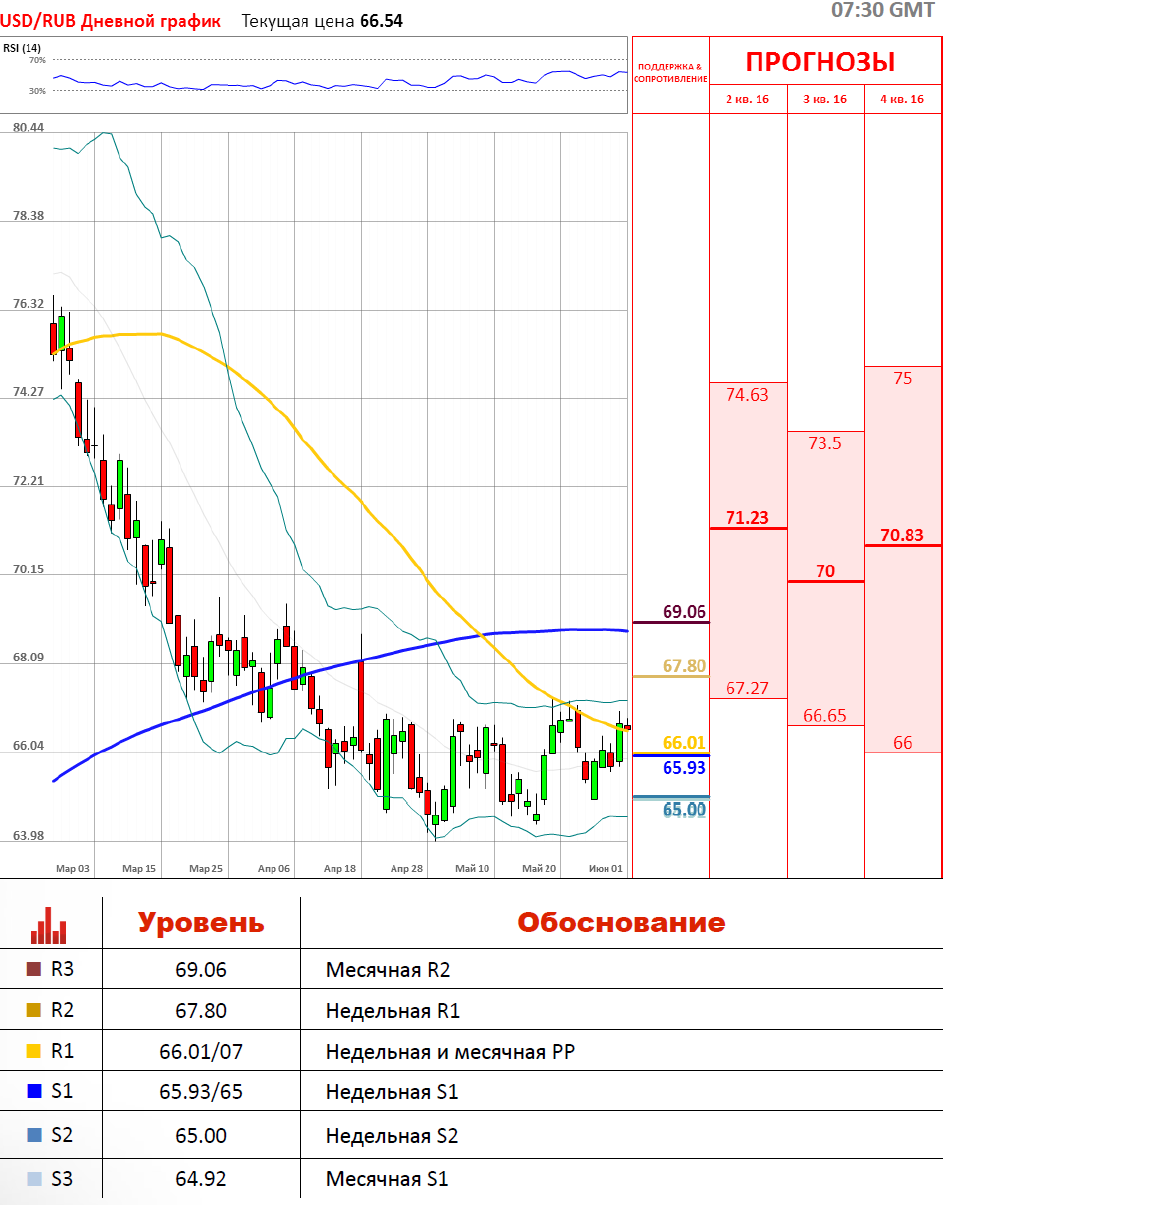Select the 67.80 resistance label beside chart

(684, 666)
